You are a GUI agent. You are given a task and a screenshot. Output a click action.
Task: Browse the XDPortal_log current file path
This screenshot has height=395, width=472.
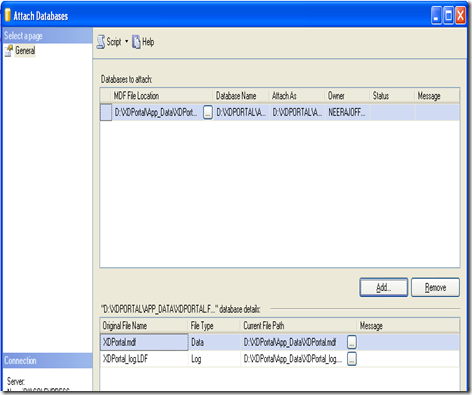(x=352, y=359)
